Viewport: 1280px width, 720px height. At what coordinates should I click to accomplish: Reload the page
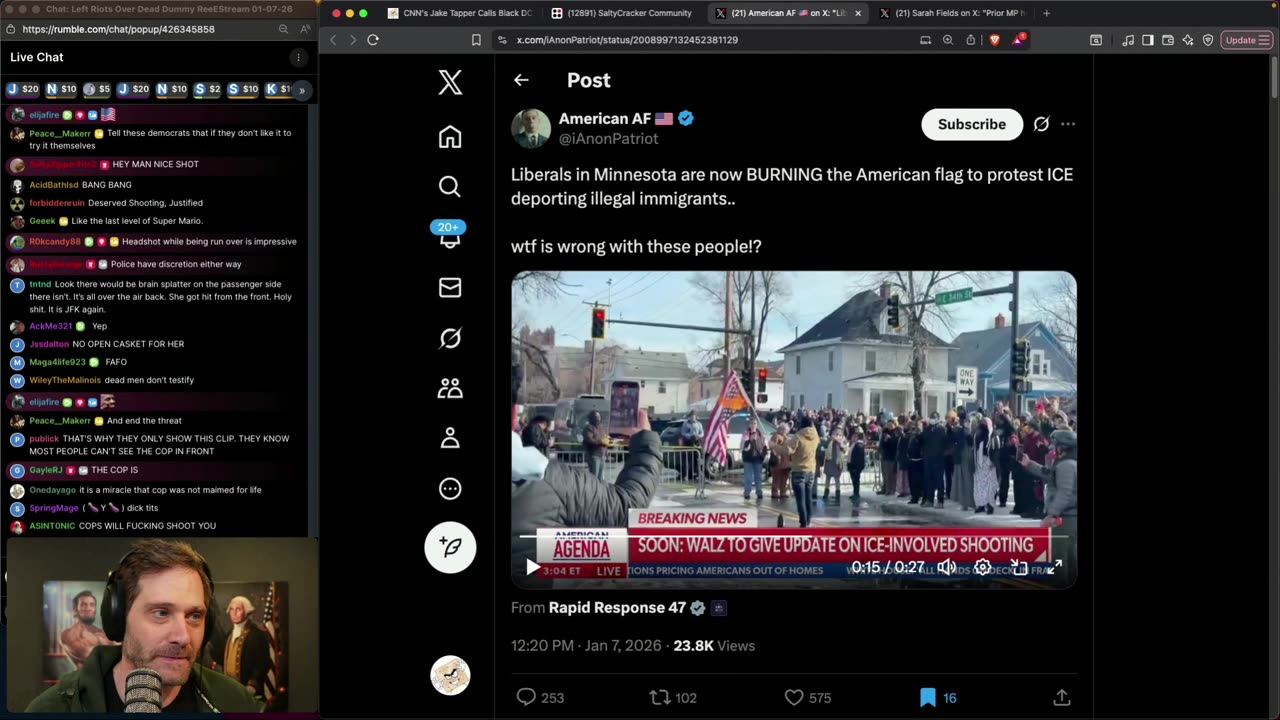pos(373,40)
